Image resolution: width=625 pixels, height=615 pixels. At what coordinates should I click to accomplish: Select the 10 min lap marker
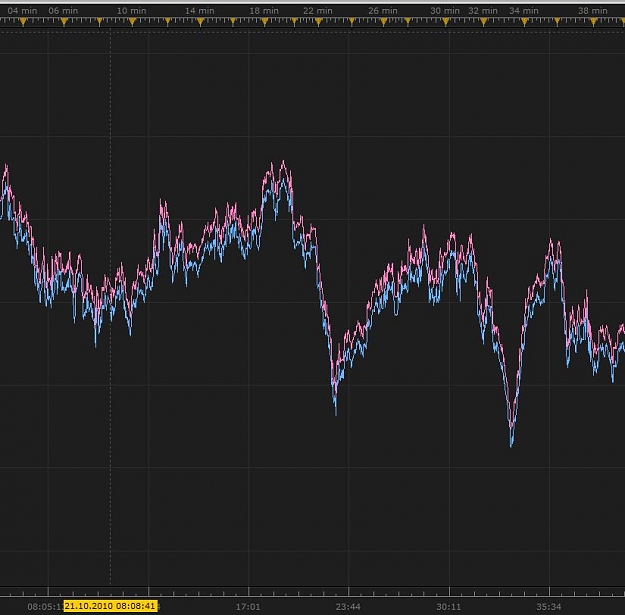coord(132,22)
